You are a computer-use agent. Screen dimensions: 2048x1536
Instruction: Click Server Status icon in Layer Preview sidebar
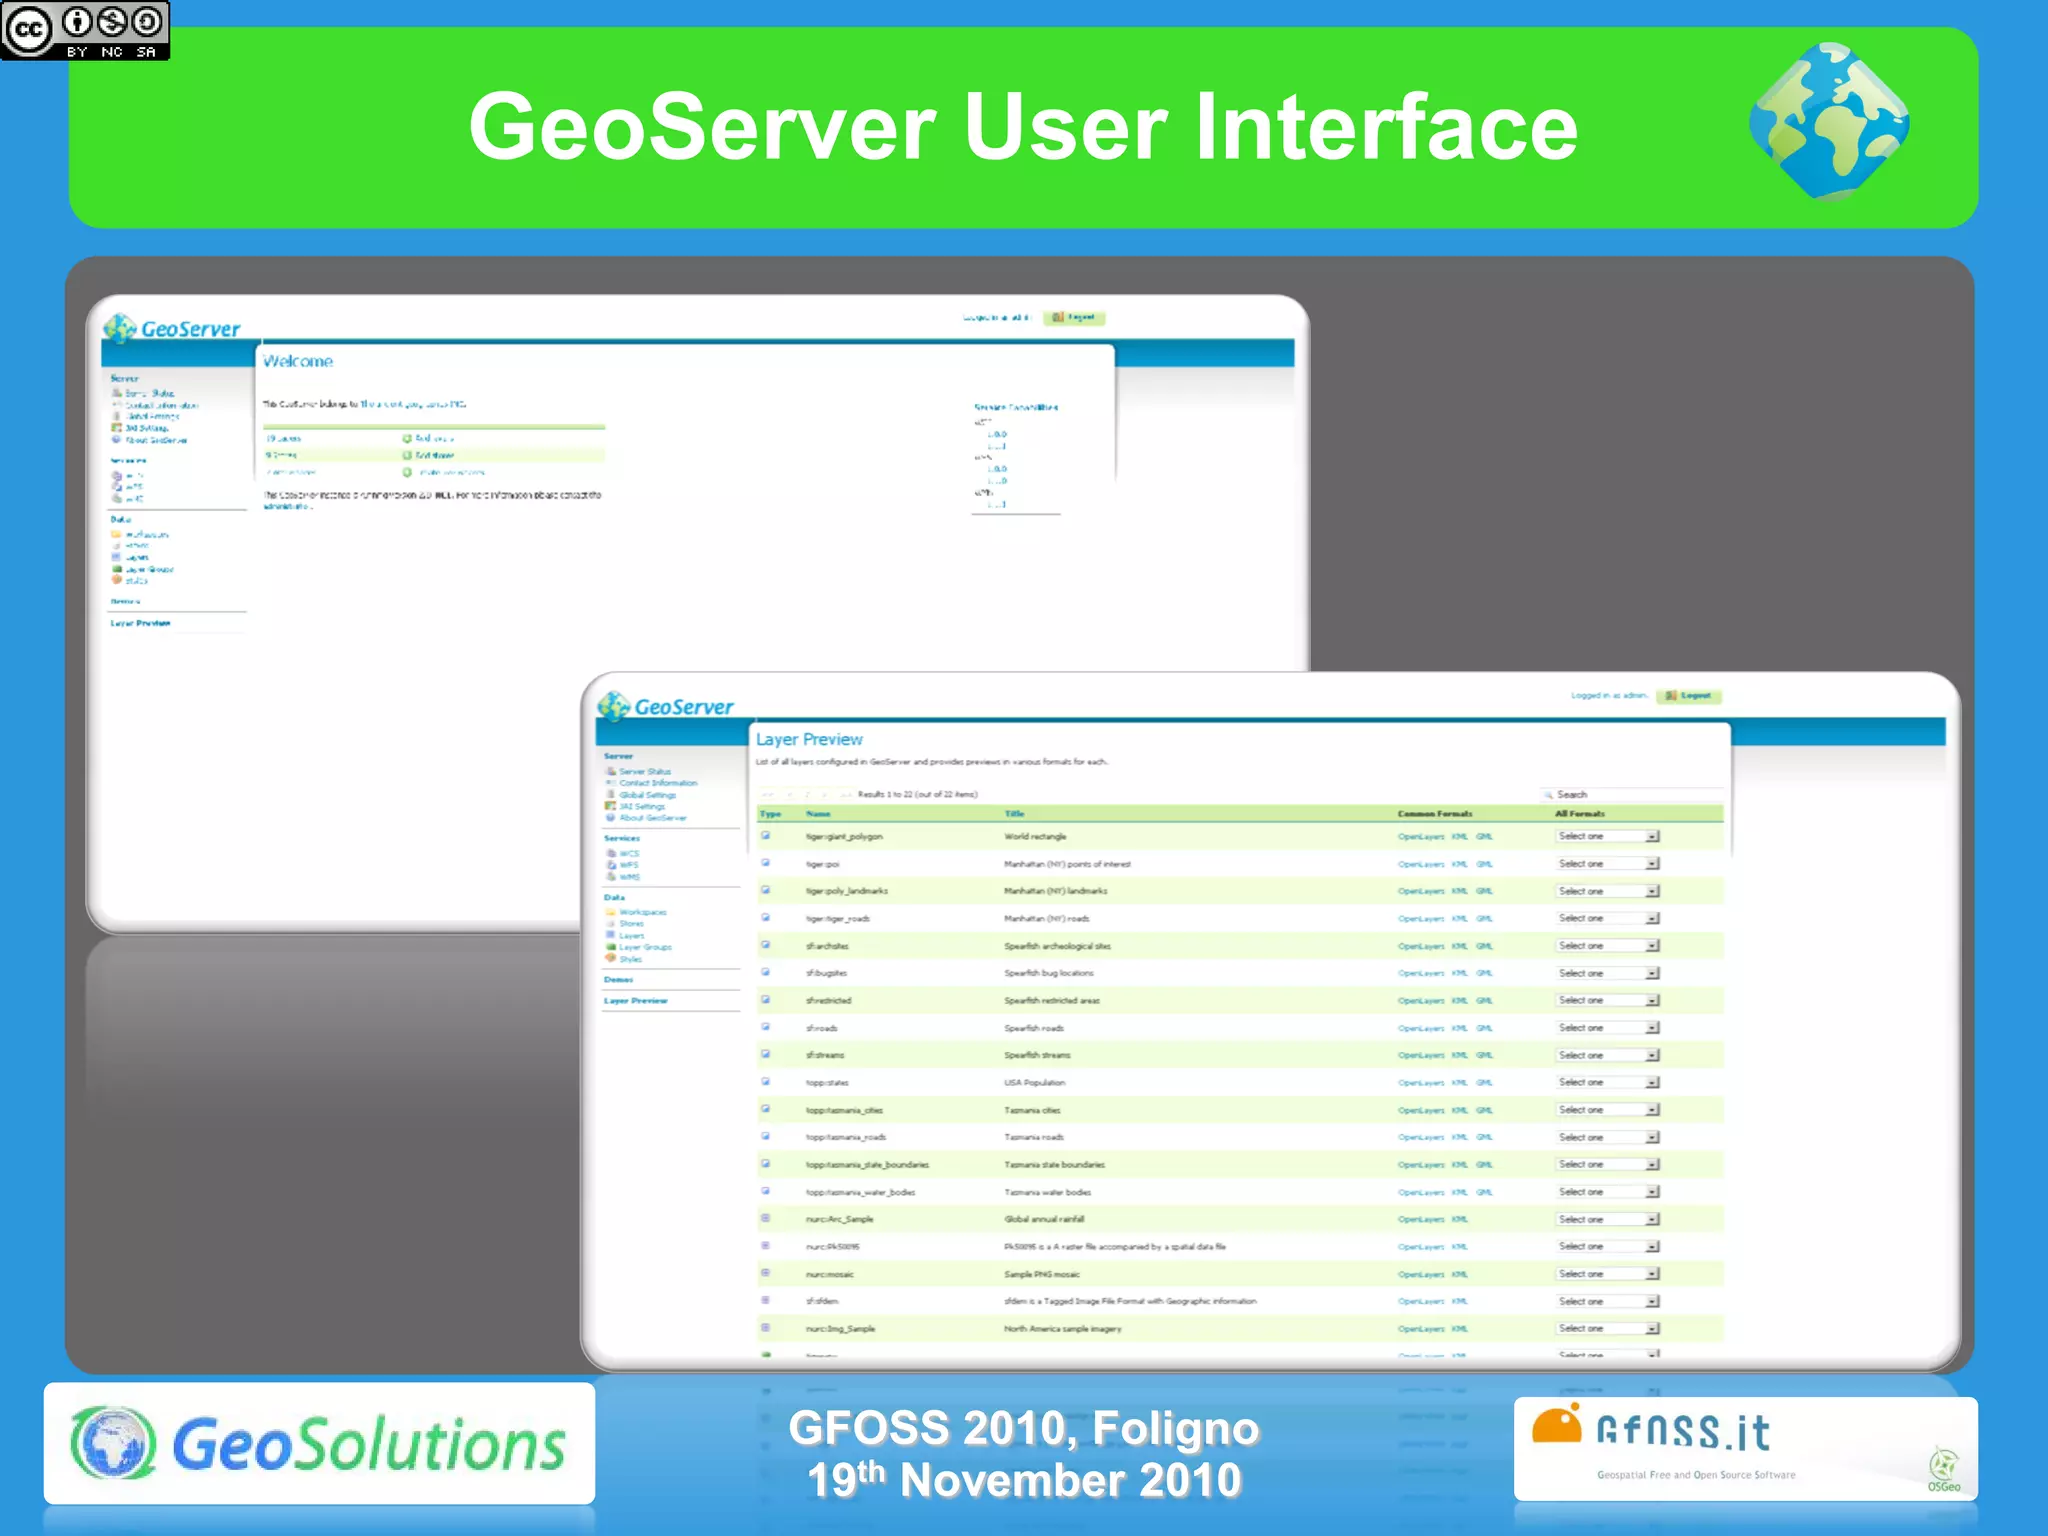pyautogui.click(x=610, y=771)
